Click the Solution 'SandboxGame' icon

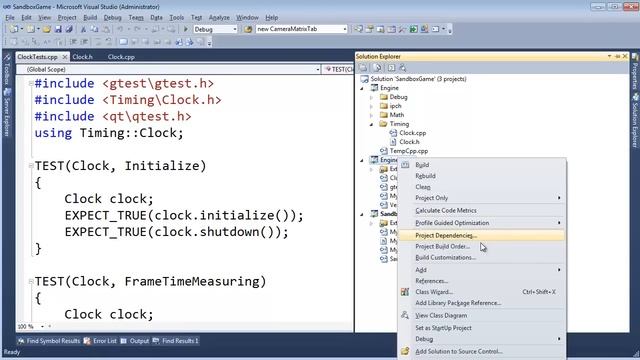click(364, 79)
